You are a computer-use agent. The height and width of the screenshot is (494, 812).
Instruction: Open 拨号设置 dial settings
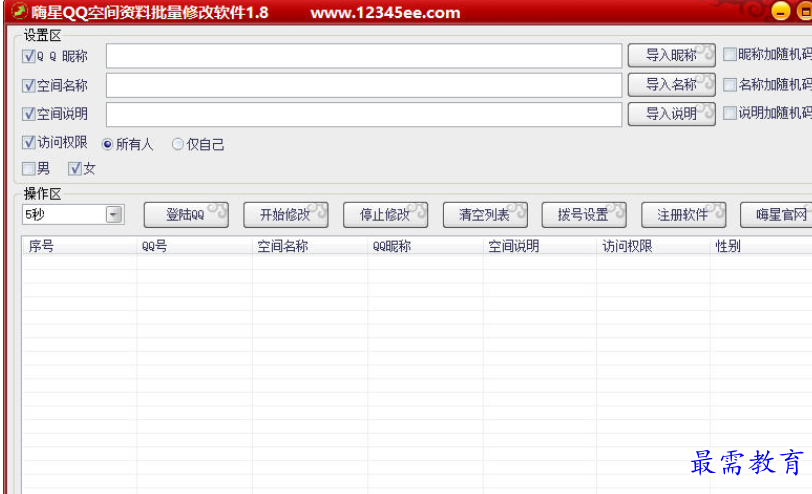tap(584, 214)
